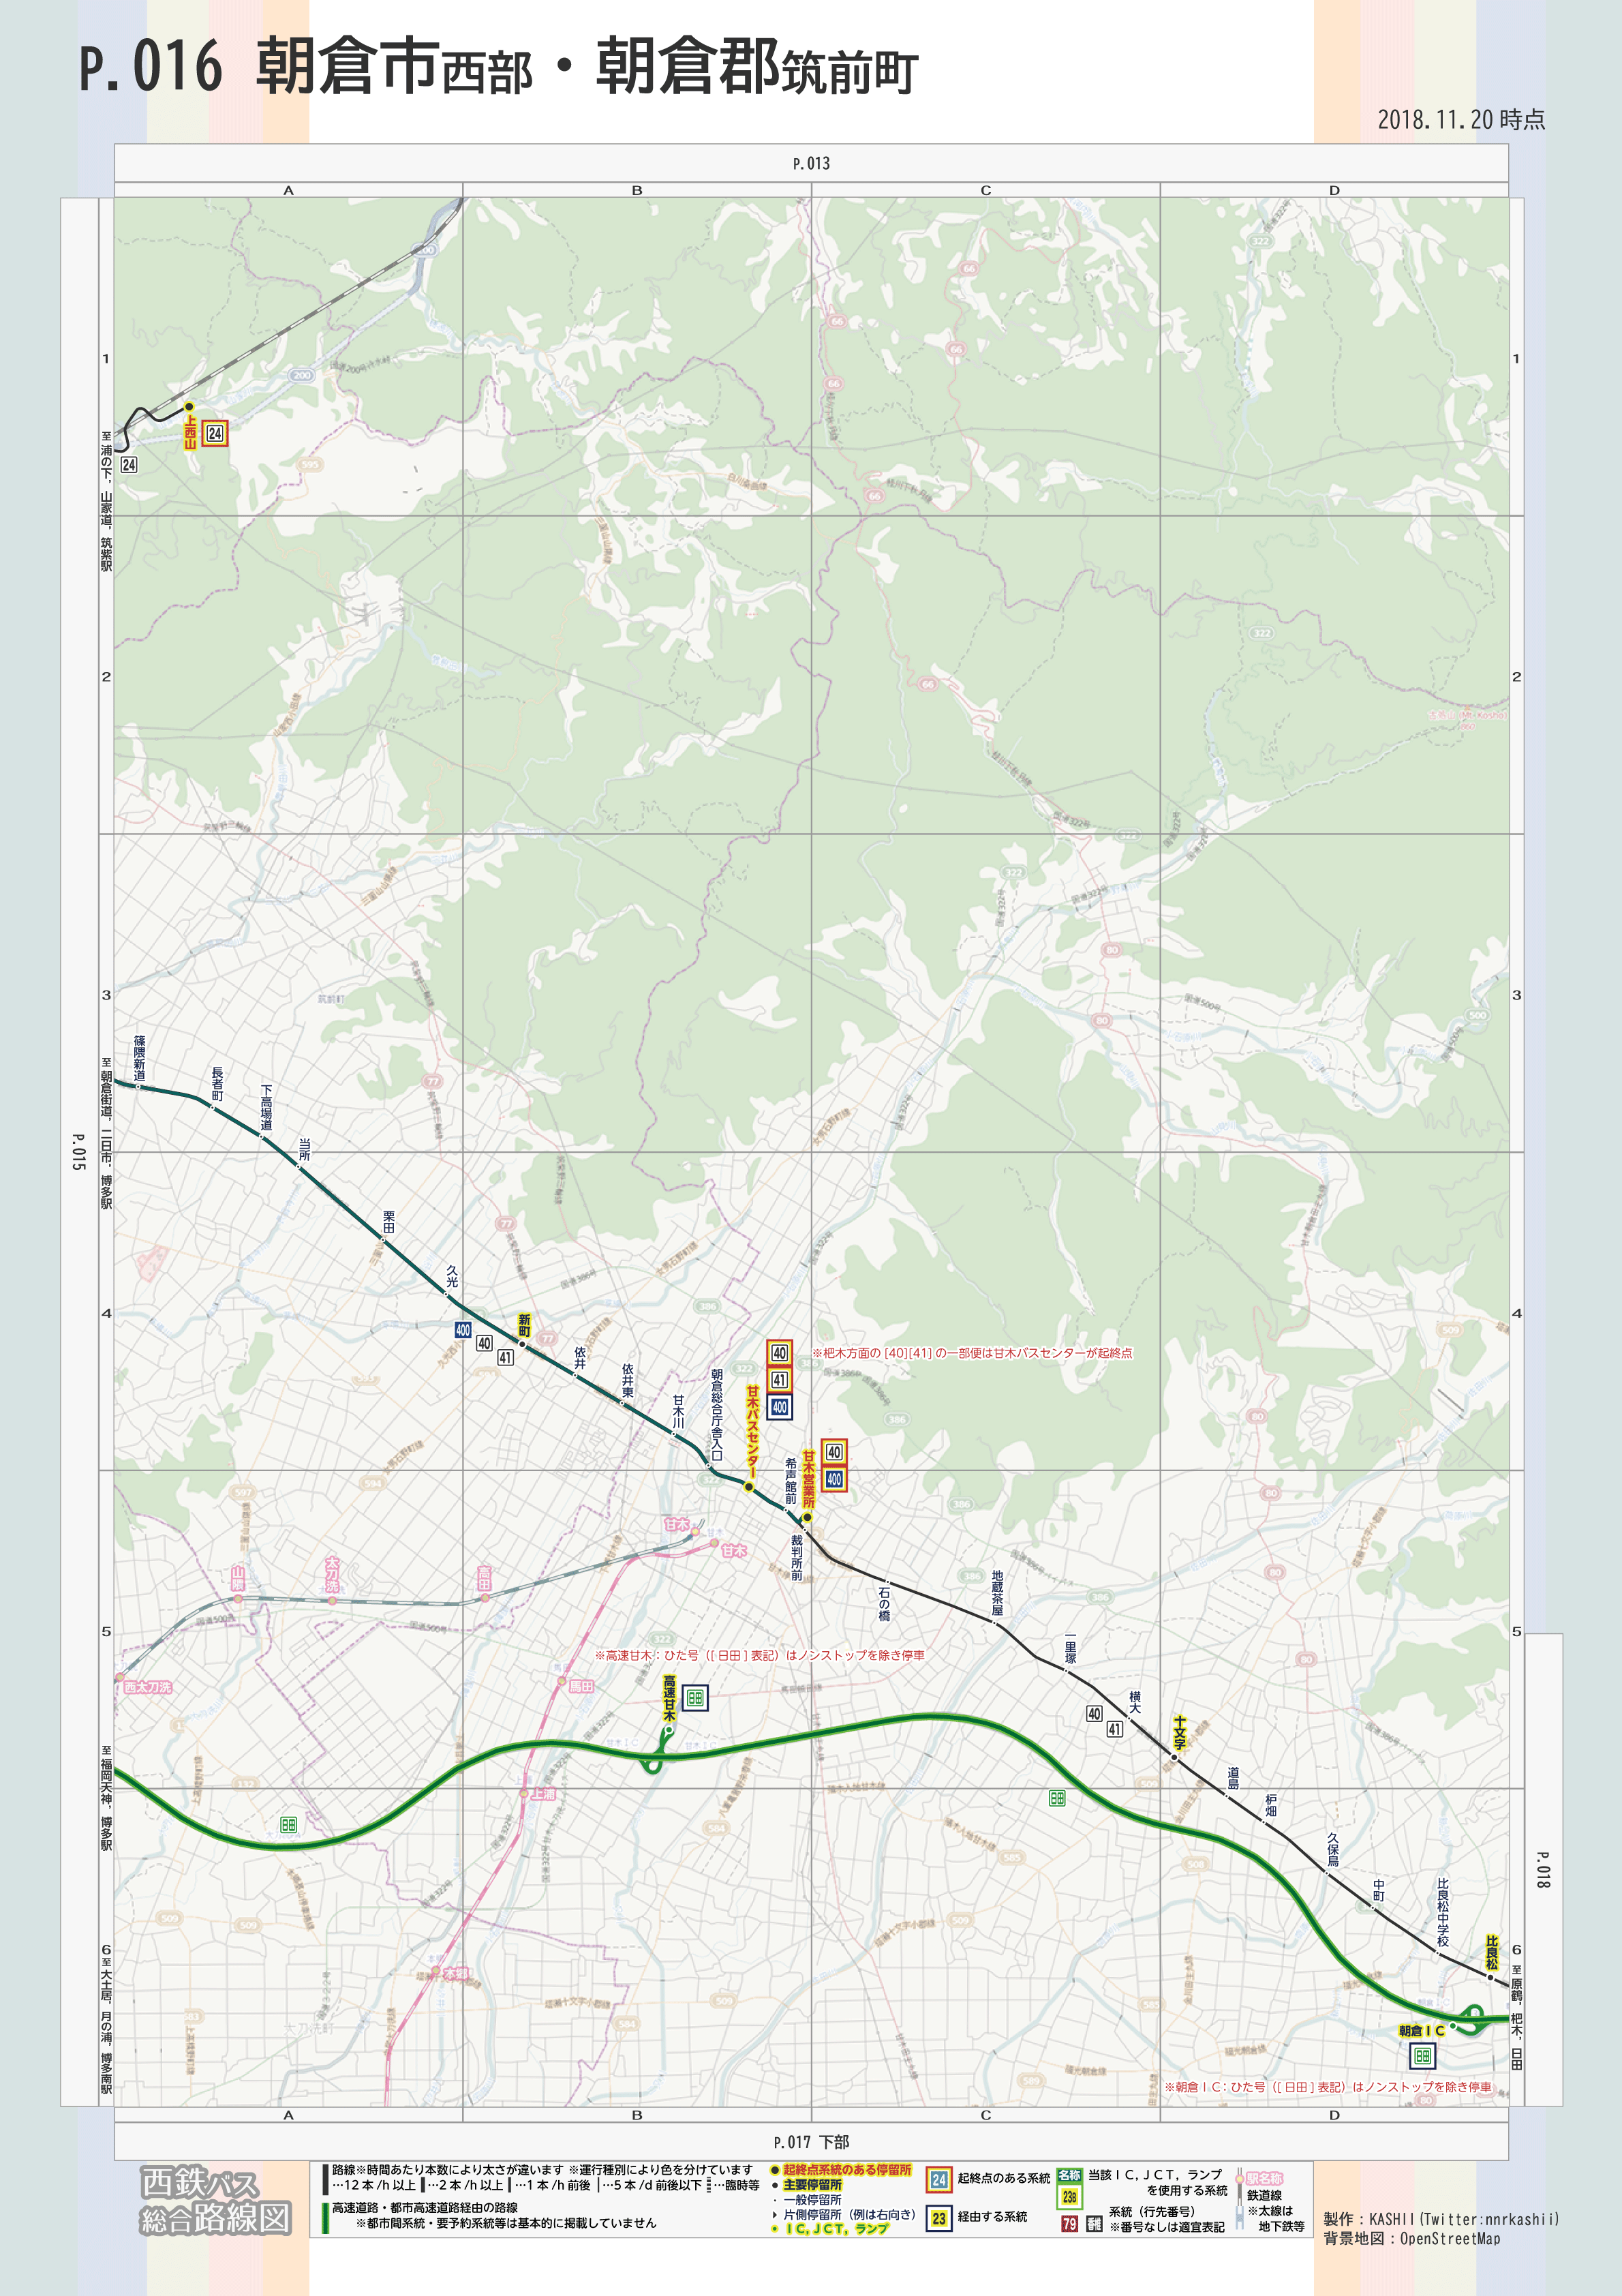Viewport: 1622px width, 2296px height.
Task: Click the OpenStreetMap background credit
Action: click(1412, 2239)
